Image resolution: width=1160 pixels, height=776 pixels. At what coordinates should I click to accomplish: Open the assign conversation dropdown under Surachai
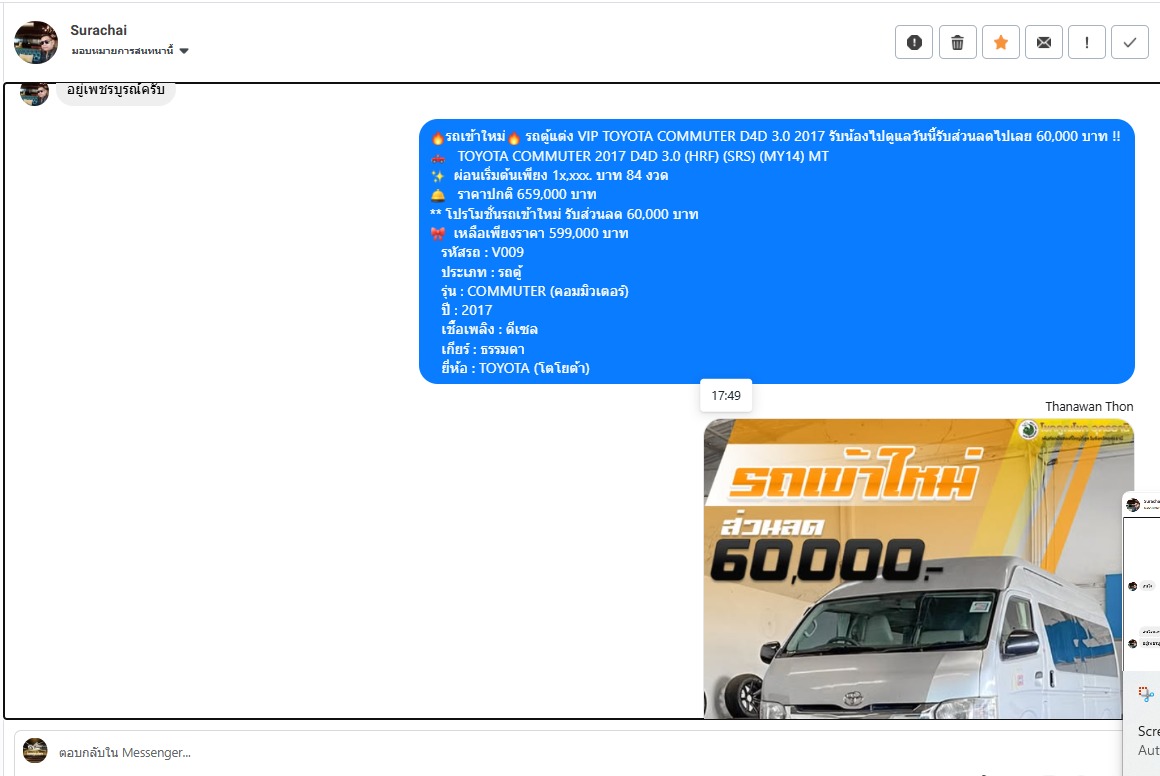click(x=130, y=51)
